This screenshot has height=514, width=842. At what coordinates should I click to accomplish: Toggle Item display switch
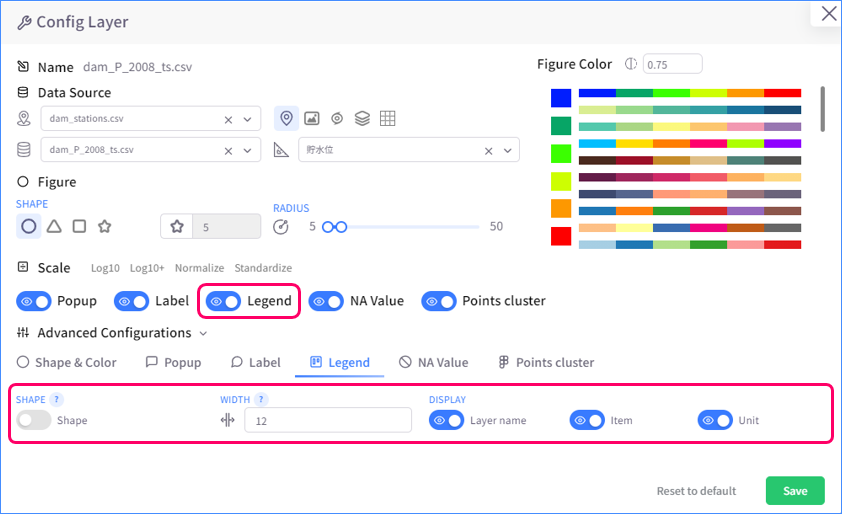coord(587,420)
